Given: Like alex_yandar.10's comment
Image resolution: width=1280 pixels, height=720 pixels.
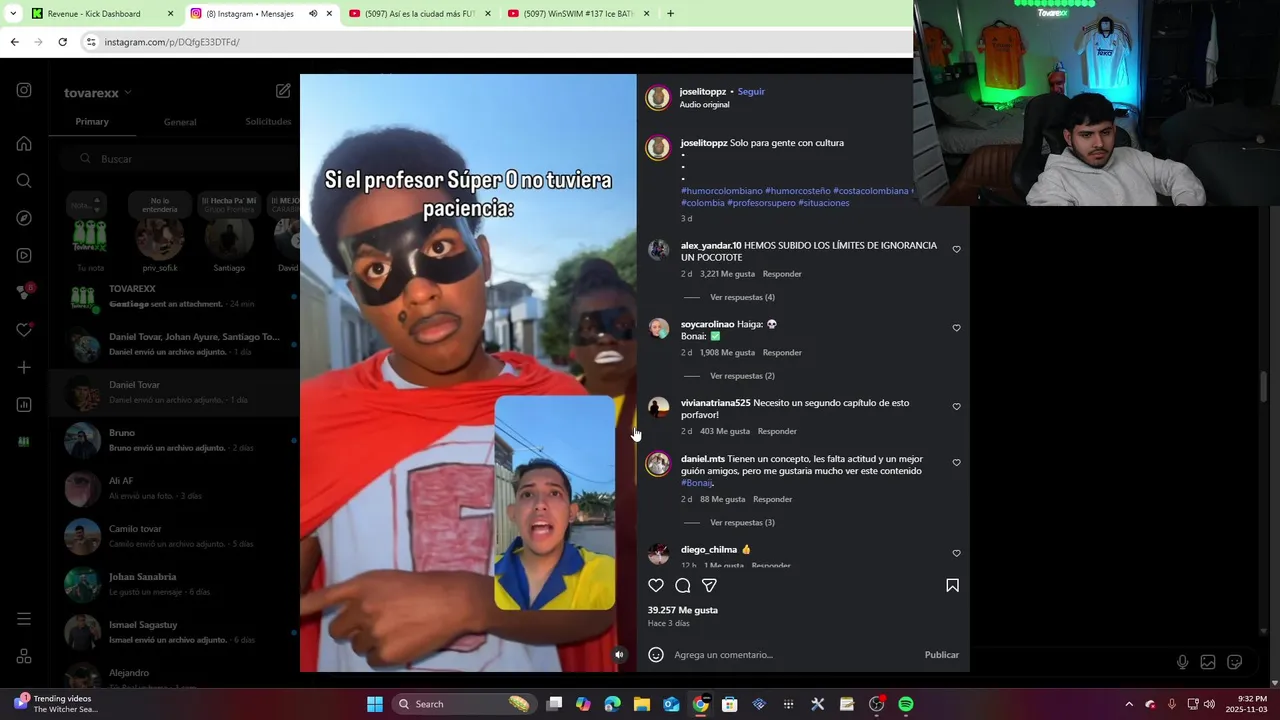Looking at the screenshot, I should 956,249.
